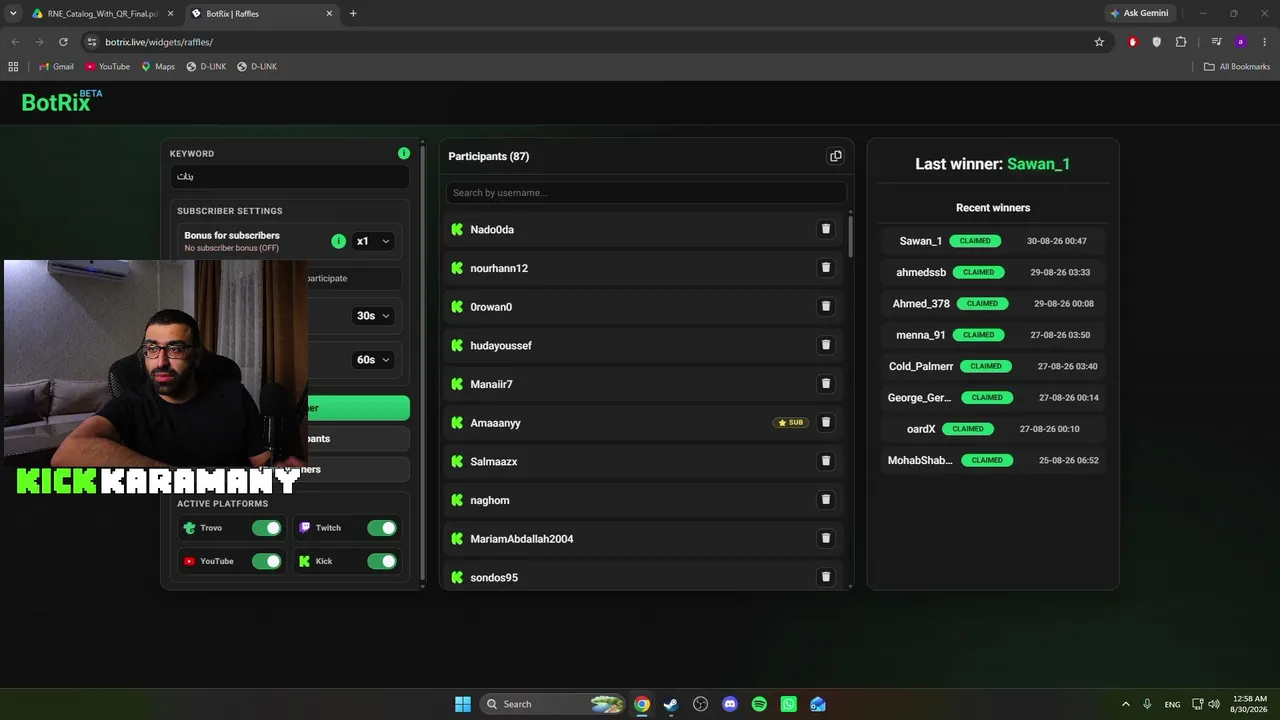This screenshot has width=1280, height=720.
Task: Open the 60s duration dropdown
Action: [x=373, y=360]
